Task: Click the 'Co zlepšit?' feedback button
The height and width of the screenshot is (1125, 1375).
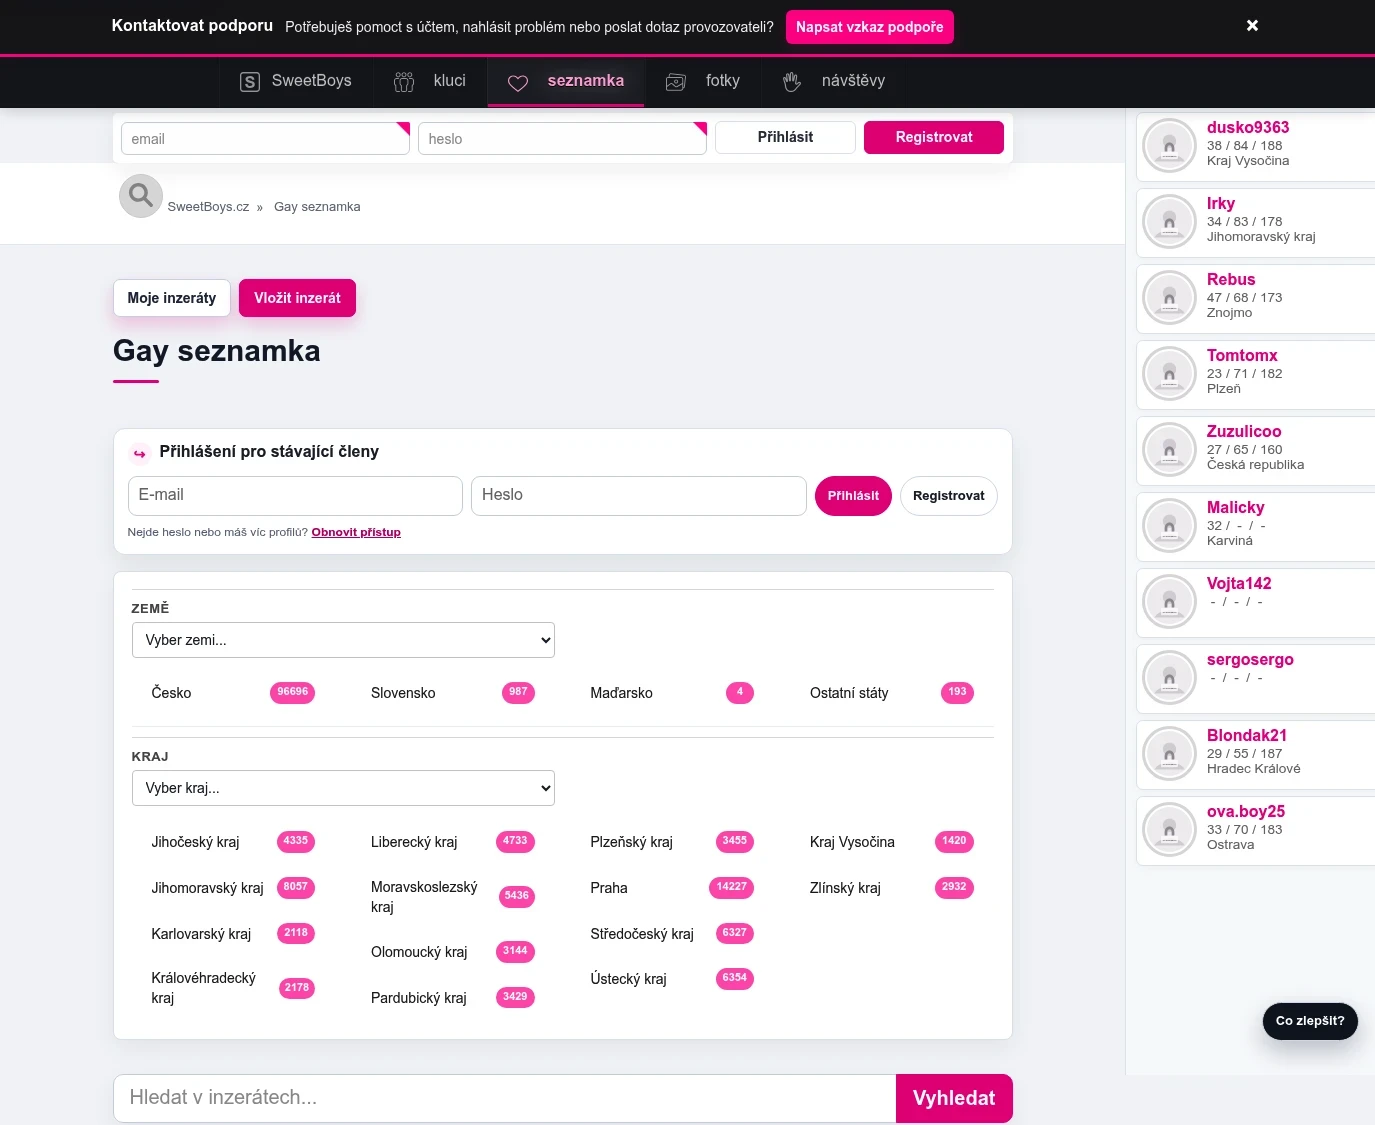Action: [x=1310, y=1021]
